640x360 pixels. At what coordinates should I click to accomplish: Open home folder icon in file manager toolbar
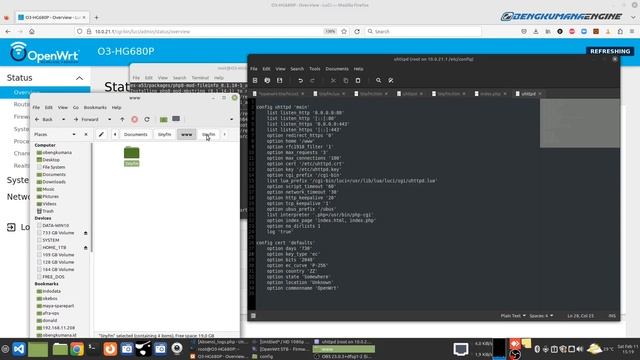click(x=164, y=119)
